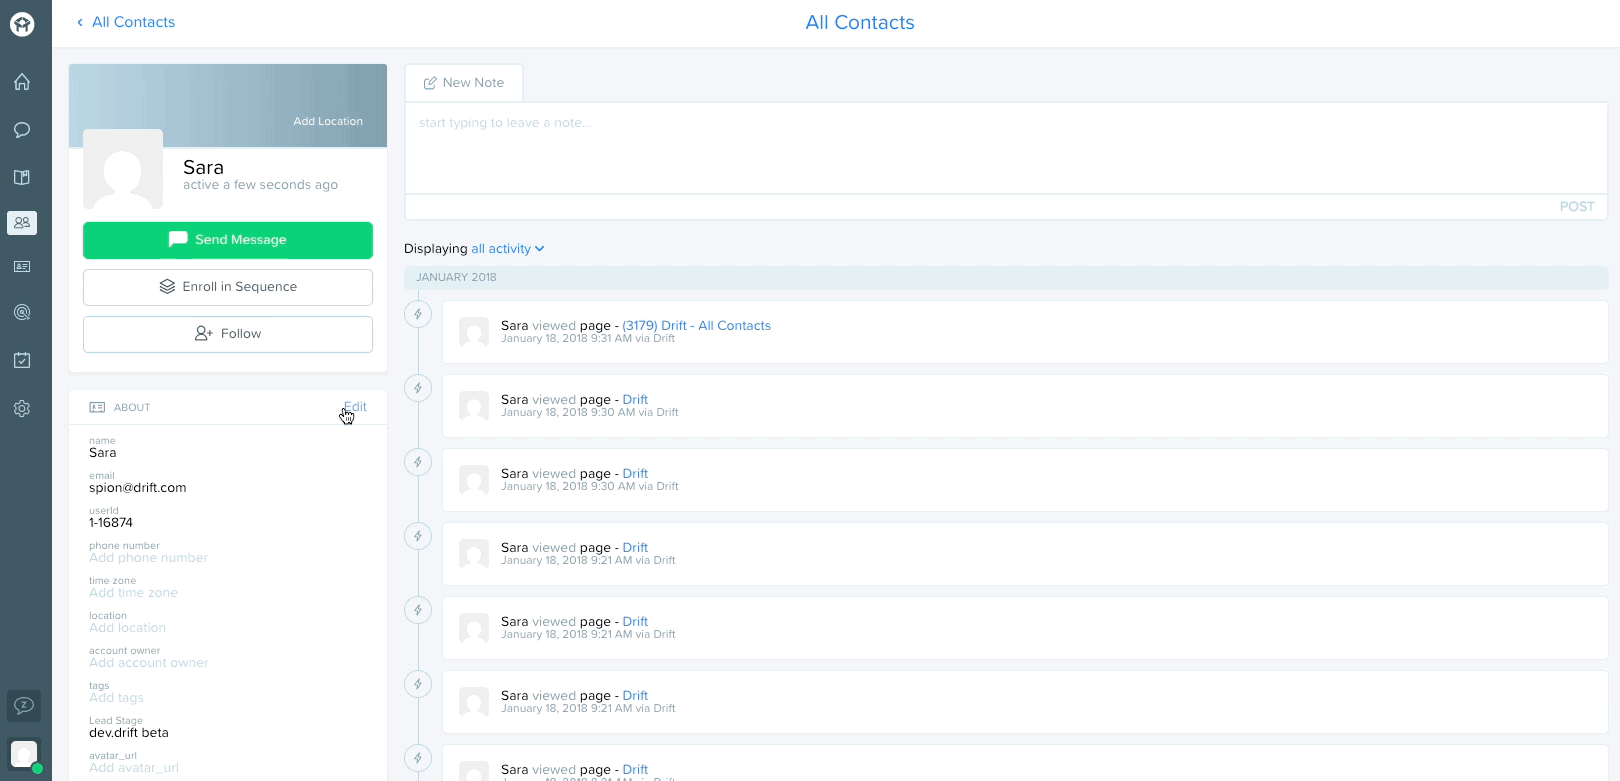This screenshot has width=1620, height=781.
Task: Click Sara's profile avatar picture
Action: (x=123, y=169)
